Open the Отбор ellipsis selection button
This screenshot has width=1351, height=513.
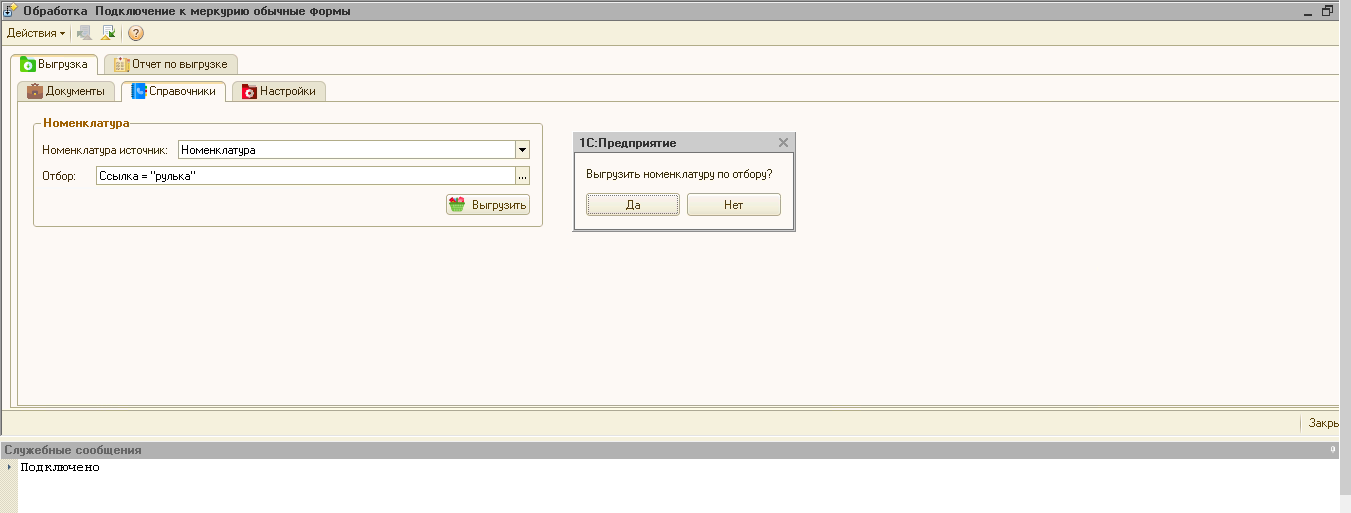522,176
